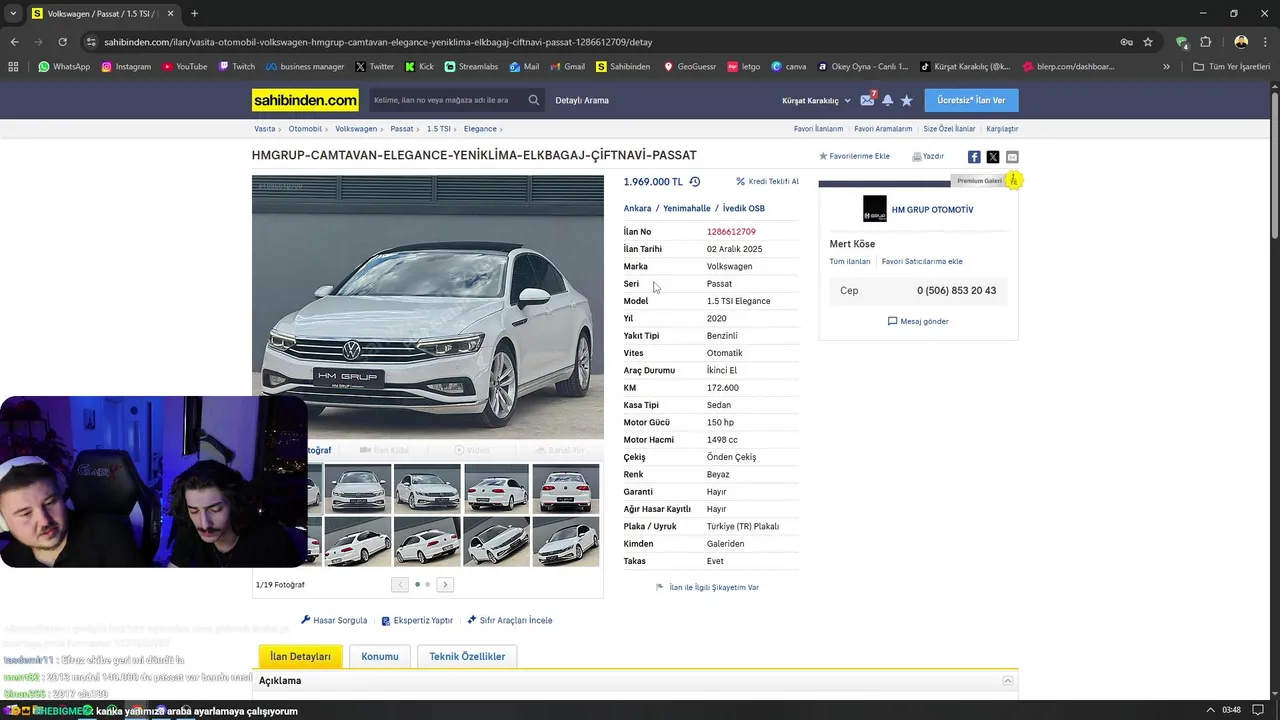Open GeoGuessr bookmark
The width and height of the screenshot is (1280, 720).
tap(689, 67)
